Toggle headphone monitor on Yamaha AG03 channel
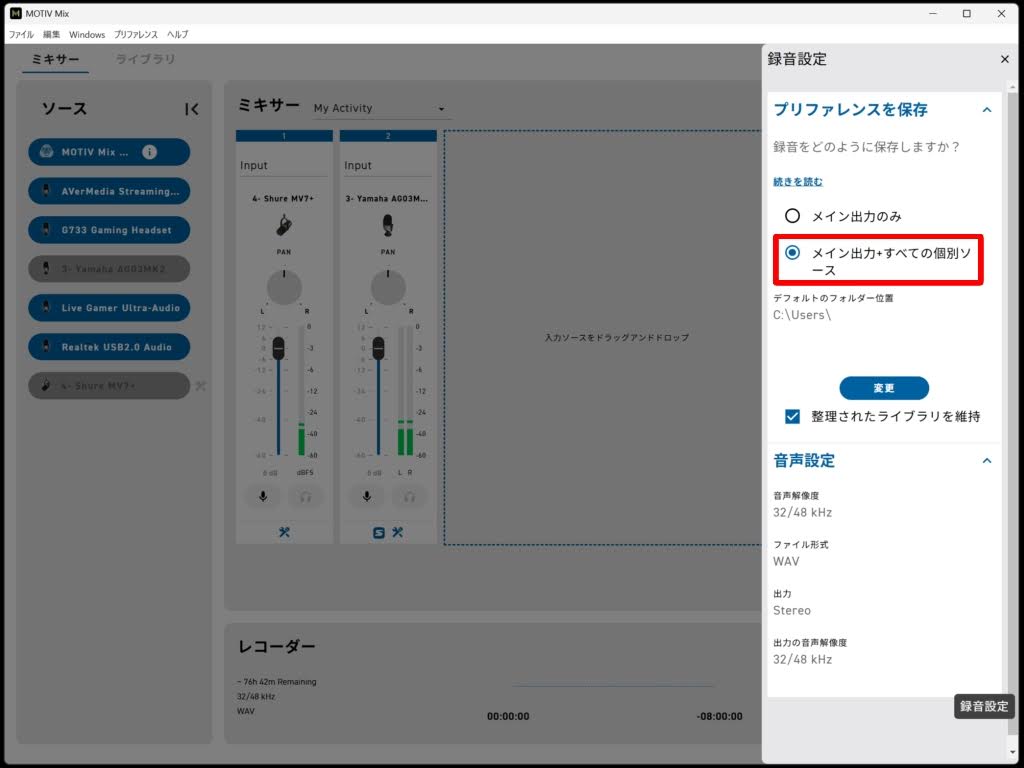This screenshot has height=768, width=1024. (409, 496)
